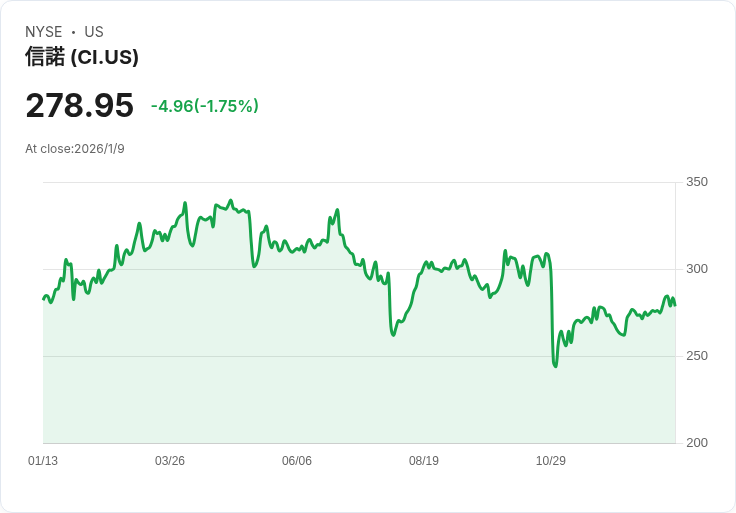Click the lowest dip of the price line
Image resolution: width=736 pixels, height=513 pixels.
point(555,366)
